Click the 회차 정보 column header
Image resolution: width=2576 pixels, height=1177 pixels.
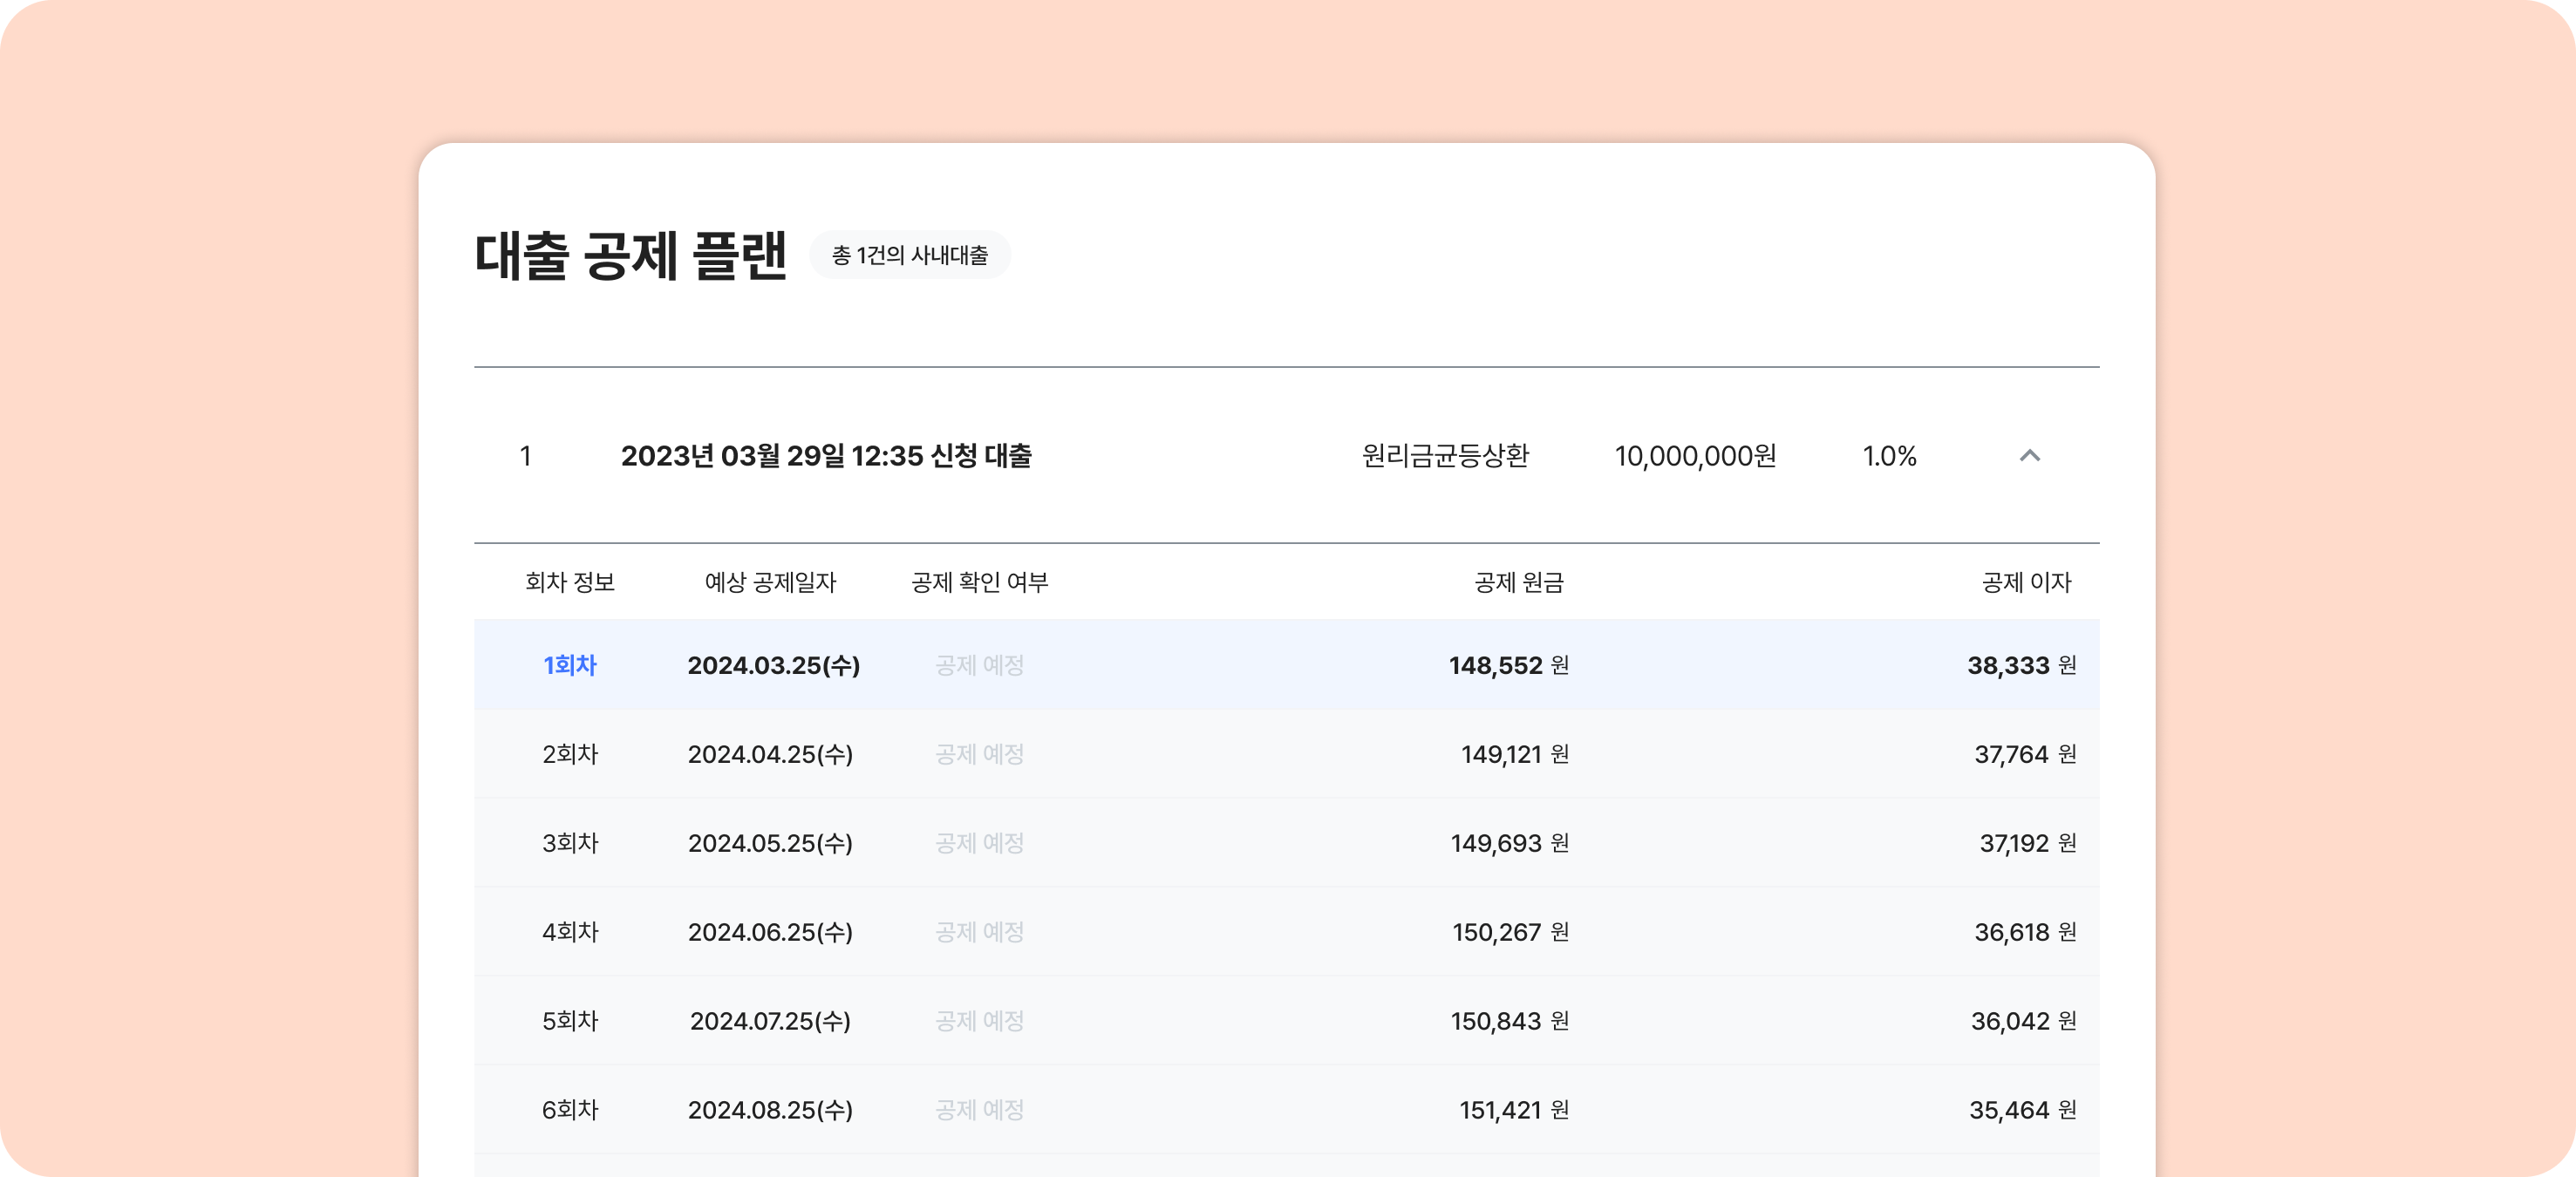coord(569,582)
